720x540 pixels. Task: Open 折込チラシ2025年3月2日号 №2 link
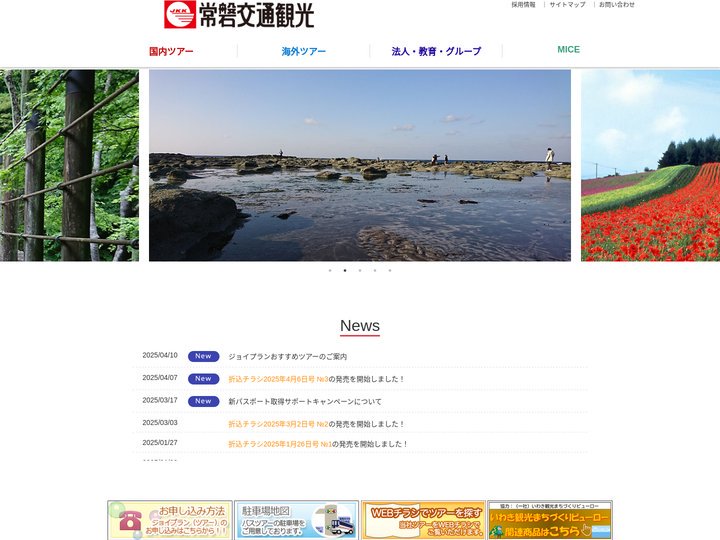pyautogui.click(x=278, y=424)
